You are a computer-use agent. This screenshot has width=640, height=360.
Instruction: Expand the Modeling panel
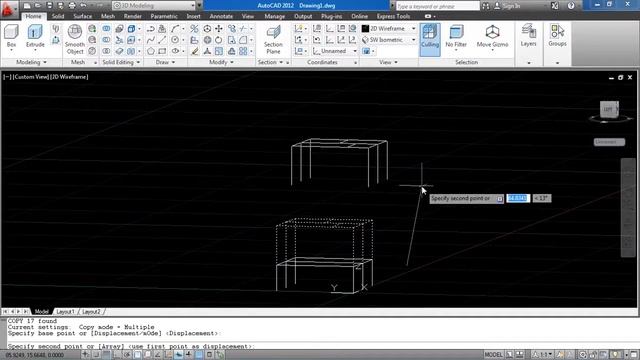(x=31, y=62)
